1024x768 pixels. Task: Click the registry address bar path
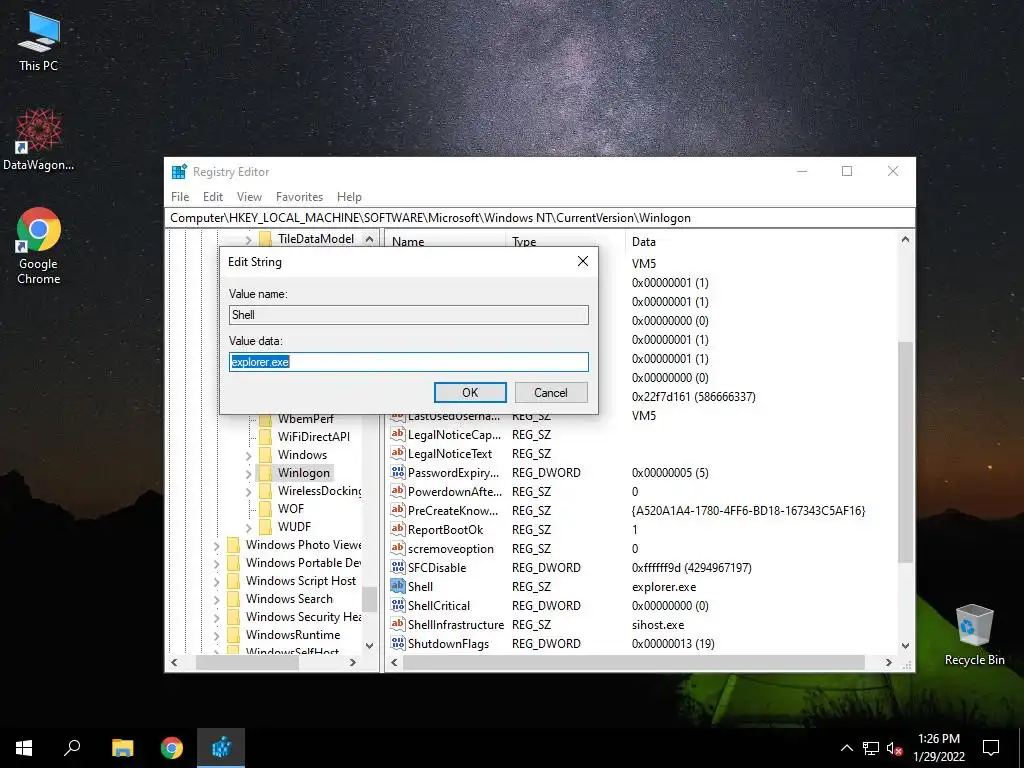[430, 217]
